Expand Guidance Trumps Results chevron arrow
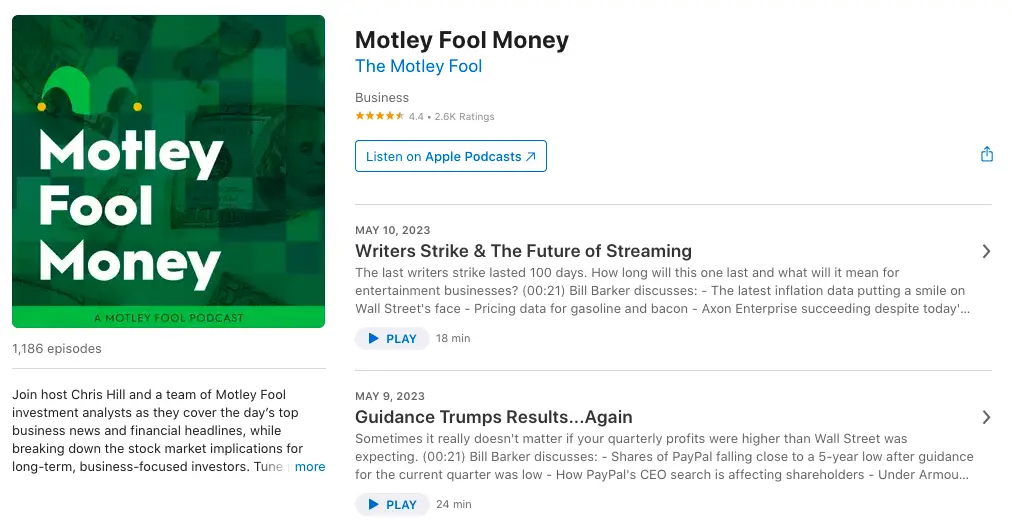This screenshot has height=524, width=1012. pyautogui.click(x=986, y=417)
